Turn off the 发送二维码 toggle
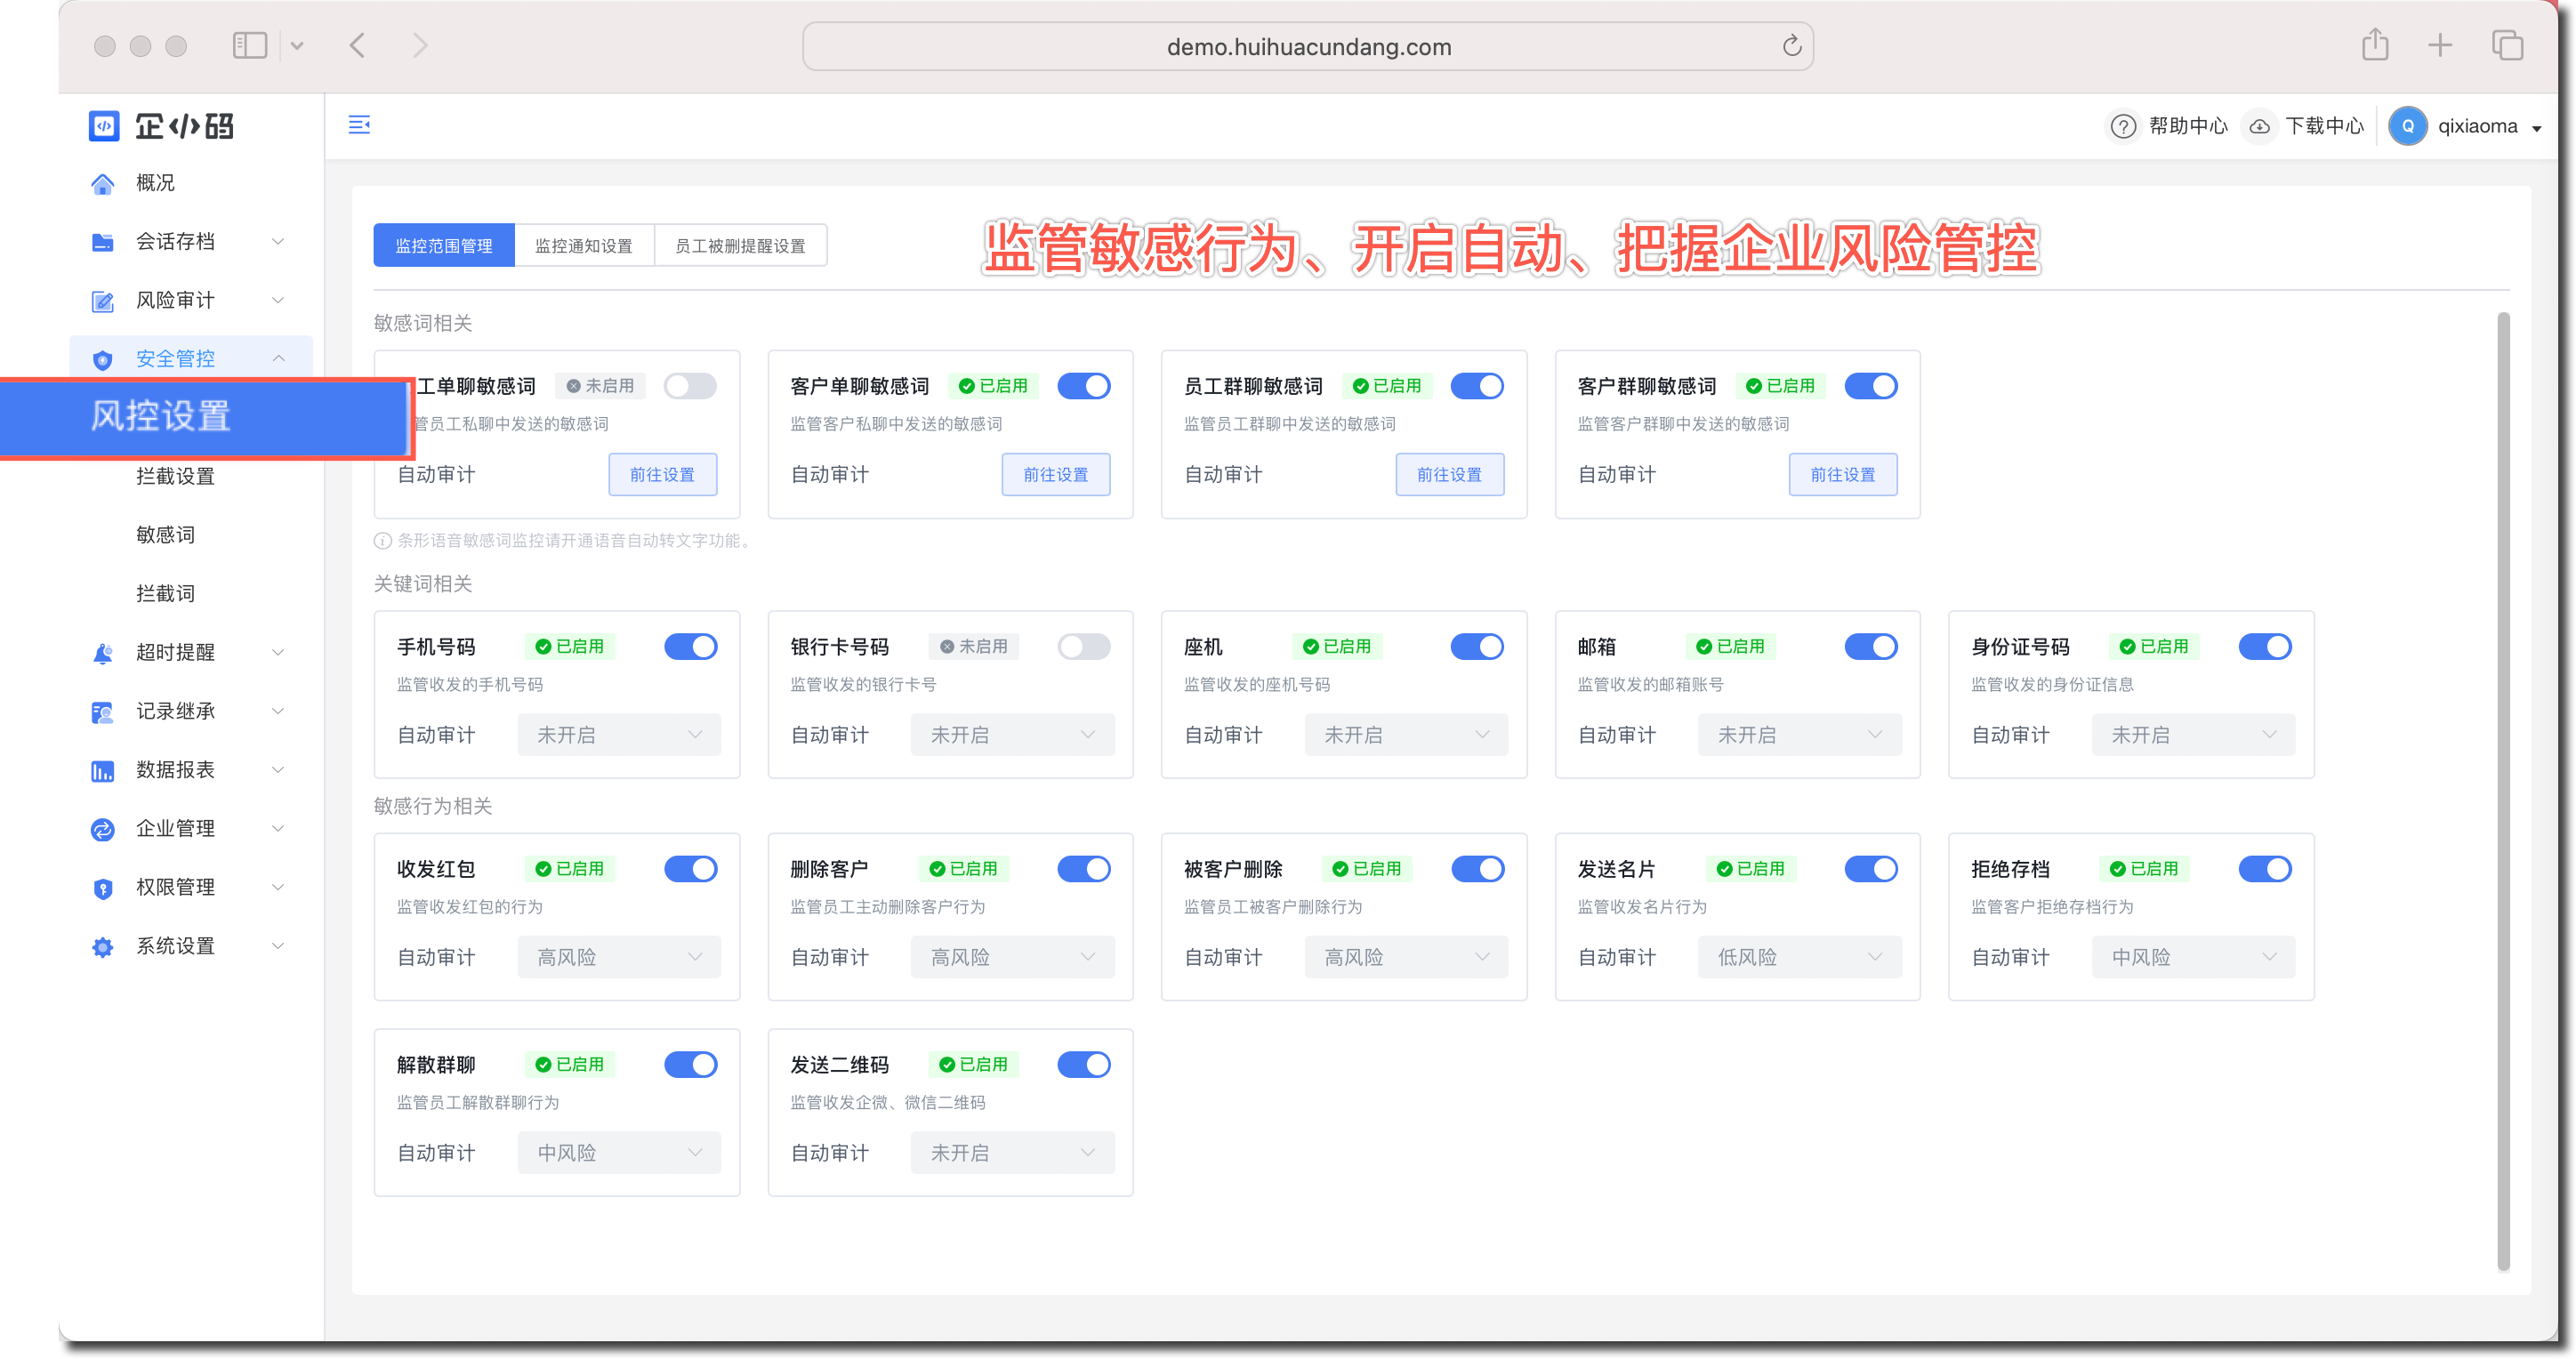This screenshot has width=2576, height=1359. [1083, 1065]
